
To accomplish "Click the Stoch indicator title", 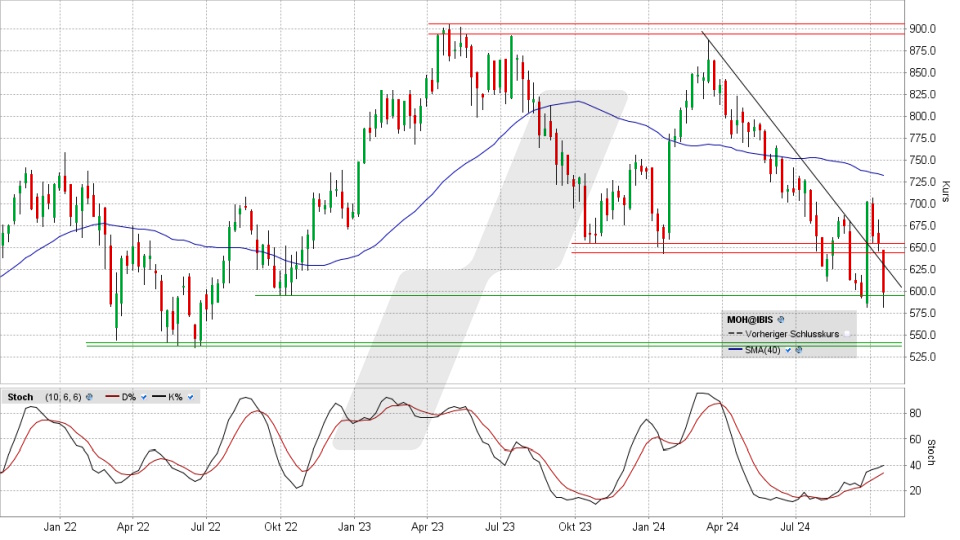I will [20, 397].
